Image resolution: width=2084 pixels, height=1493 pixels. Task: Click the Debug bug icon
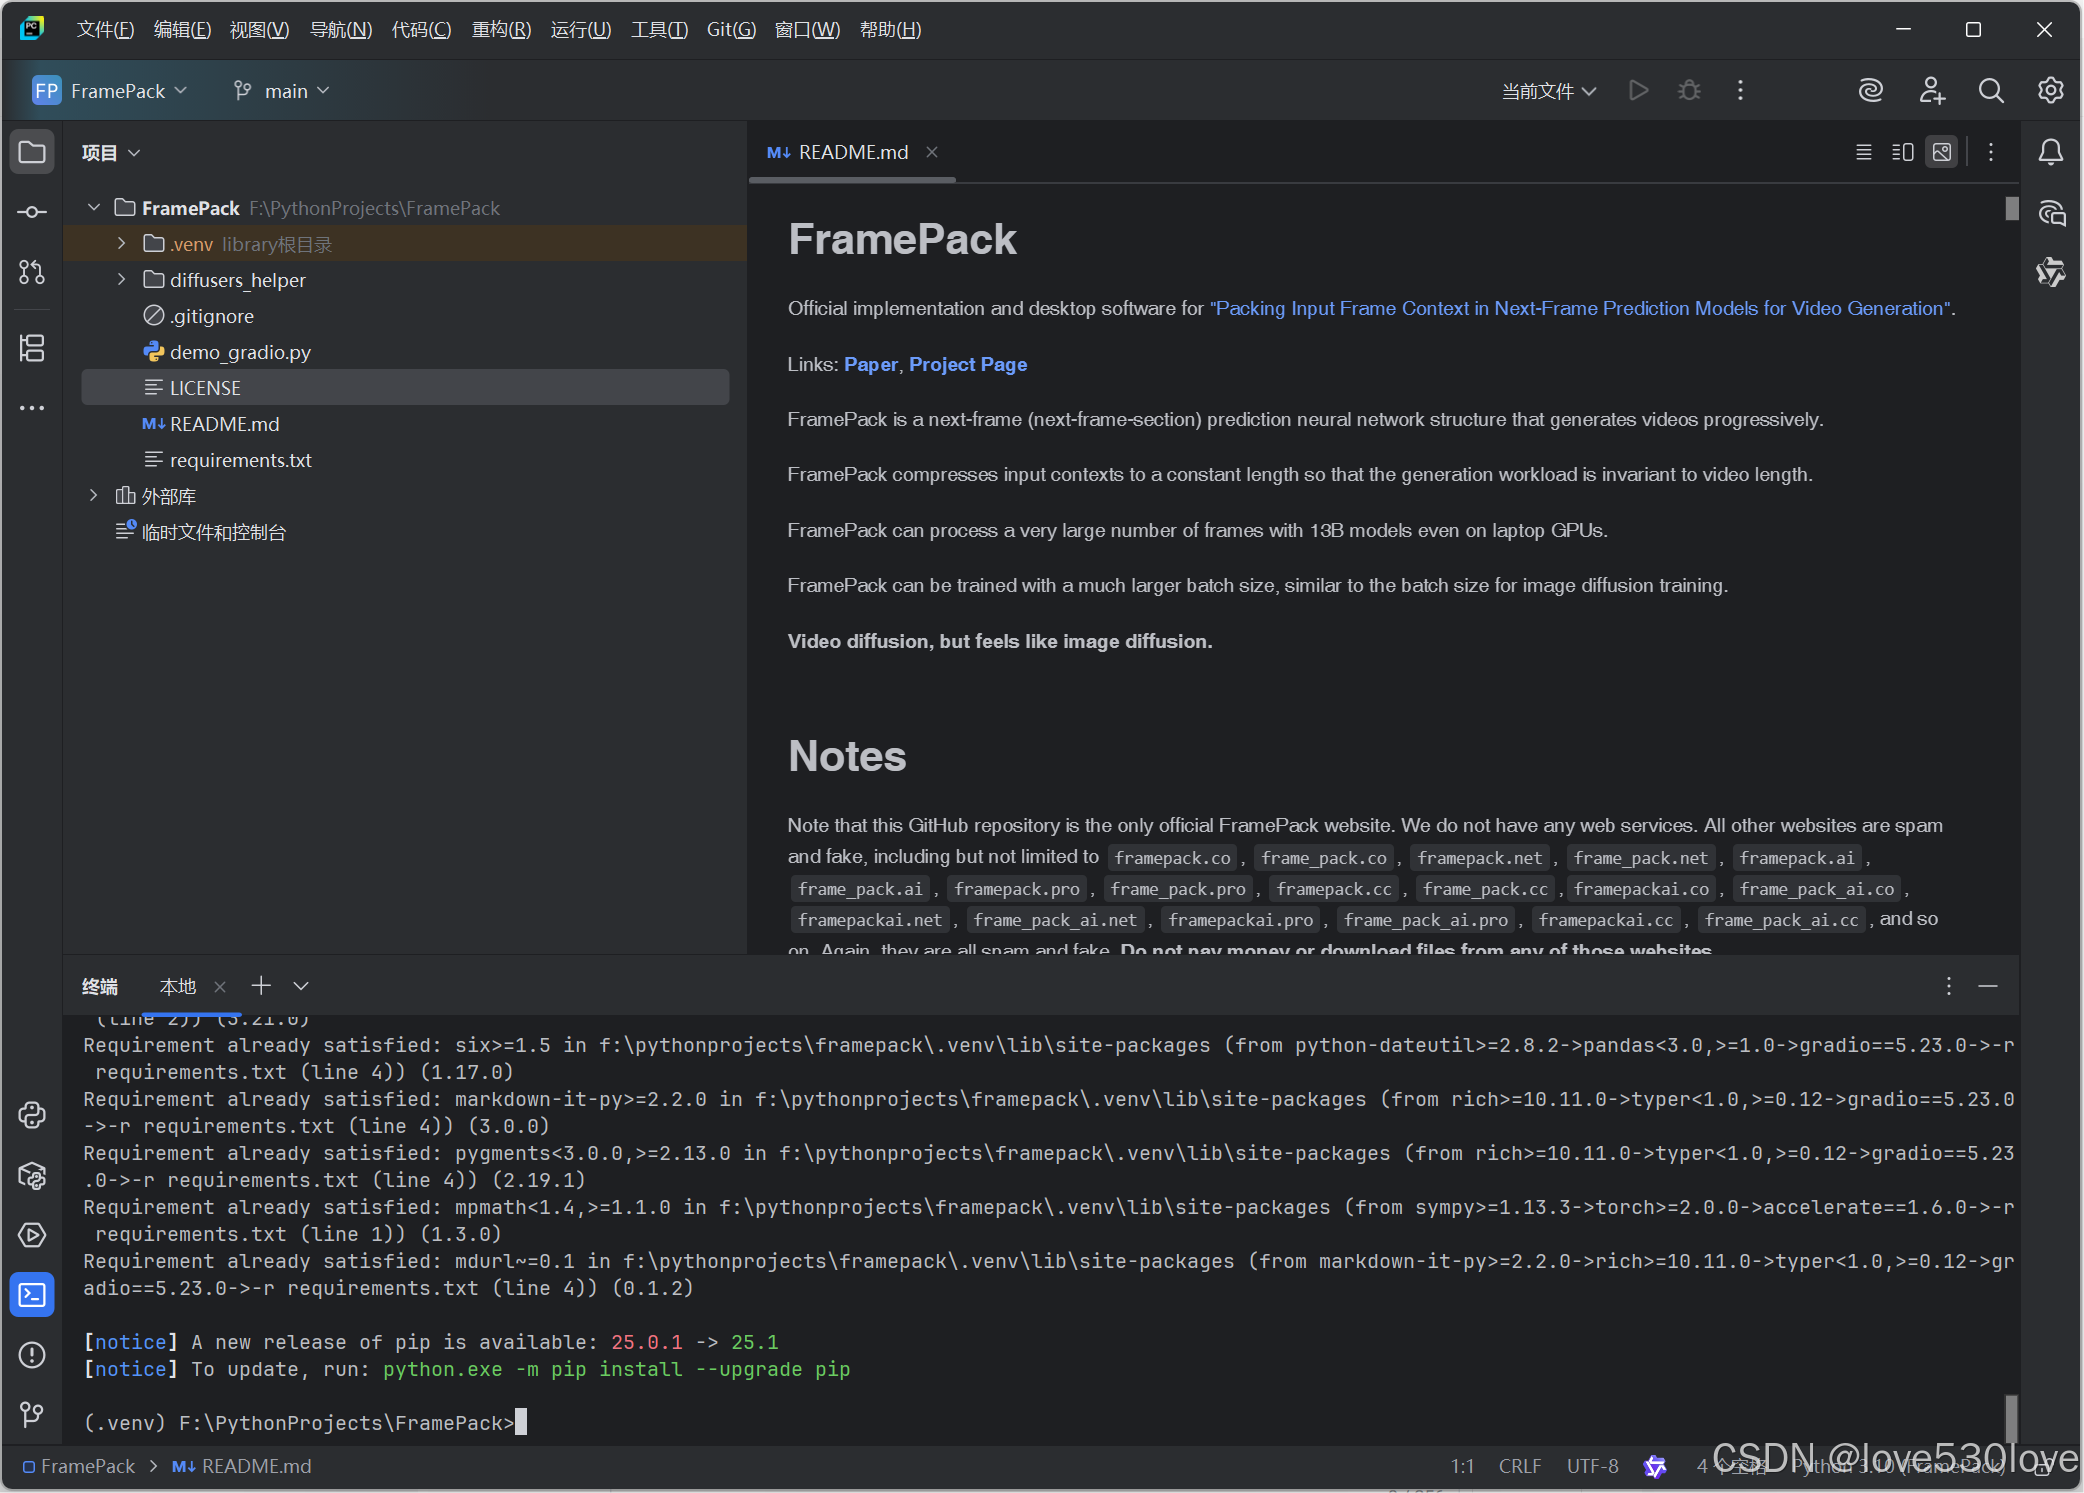[x=1689, y=91]
